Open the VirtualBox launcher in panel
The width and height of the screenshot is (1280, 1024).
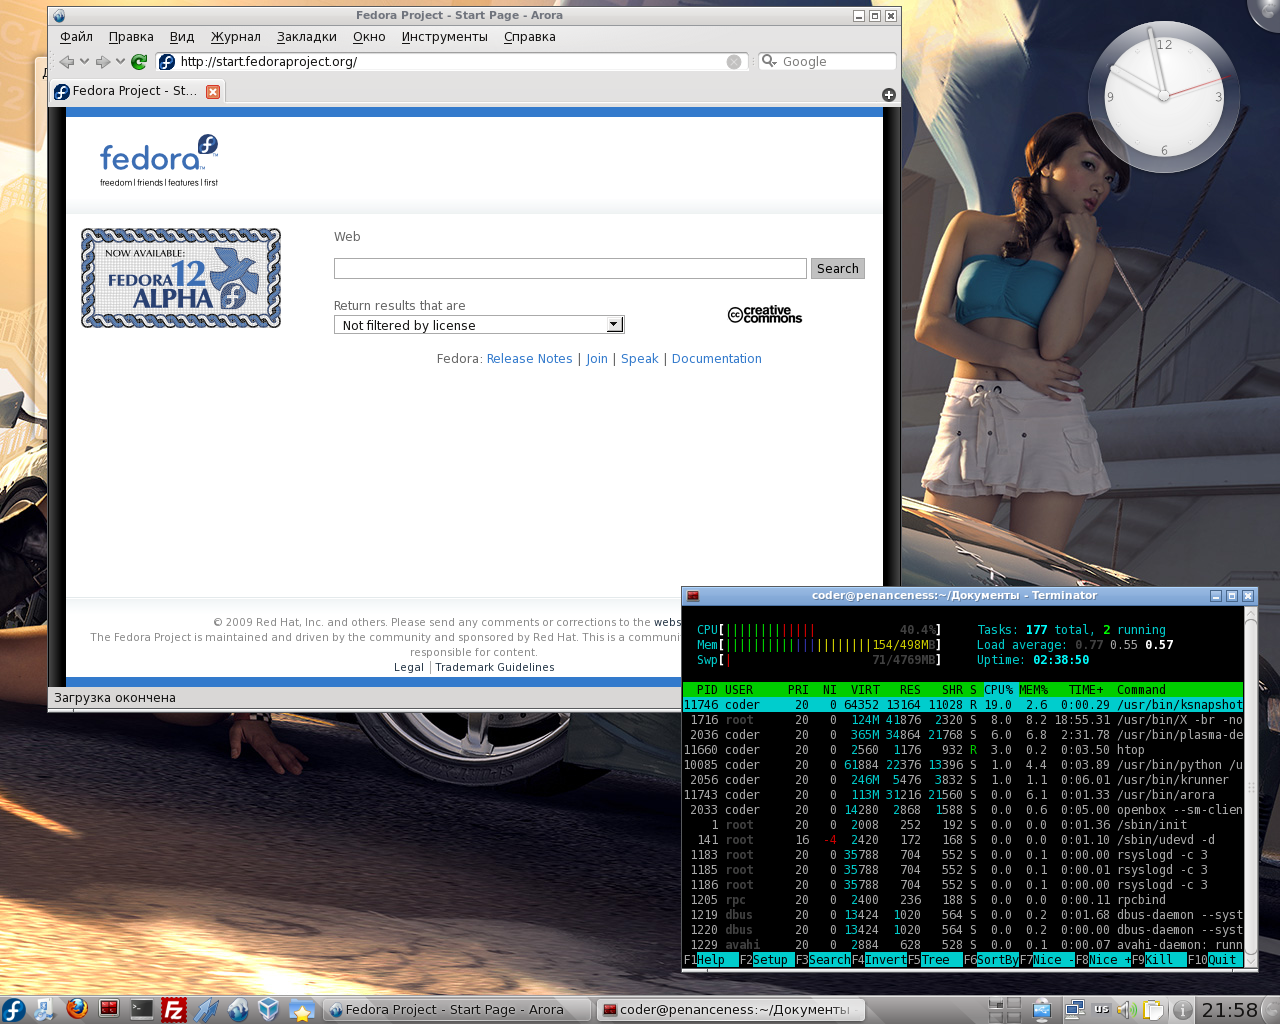pos(268,1010)
